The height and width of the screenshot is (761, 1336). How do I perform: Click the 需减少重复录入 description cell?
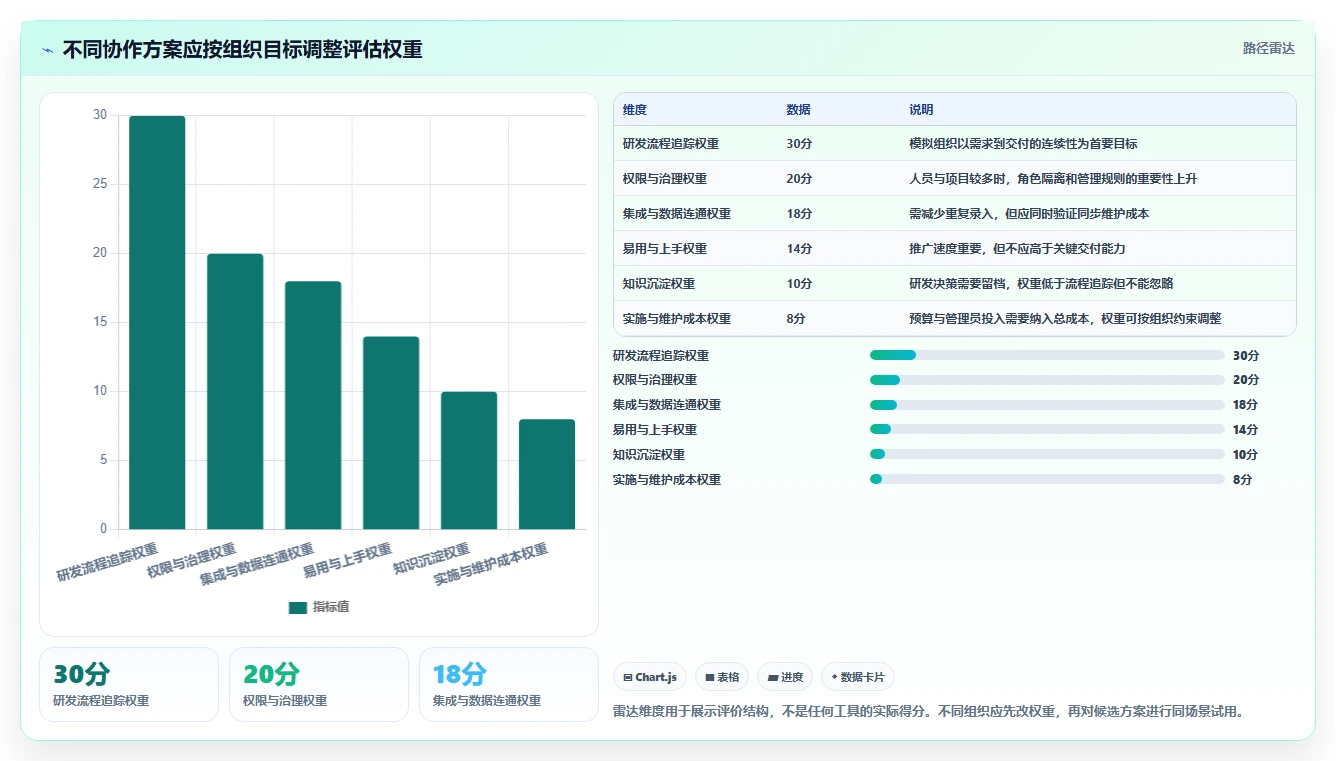tap(1097, 214)
